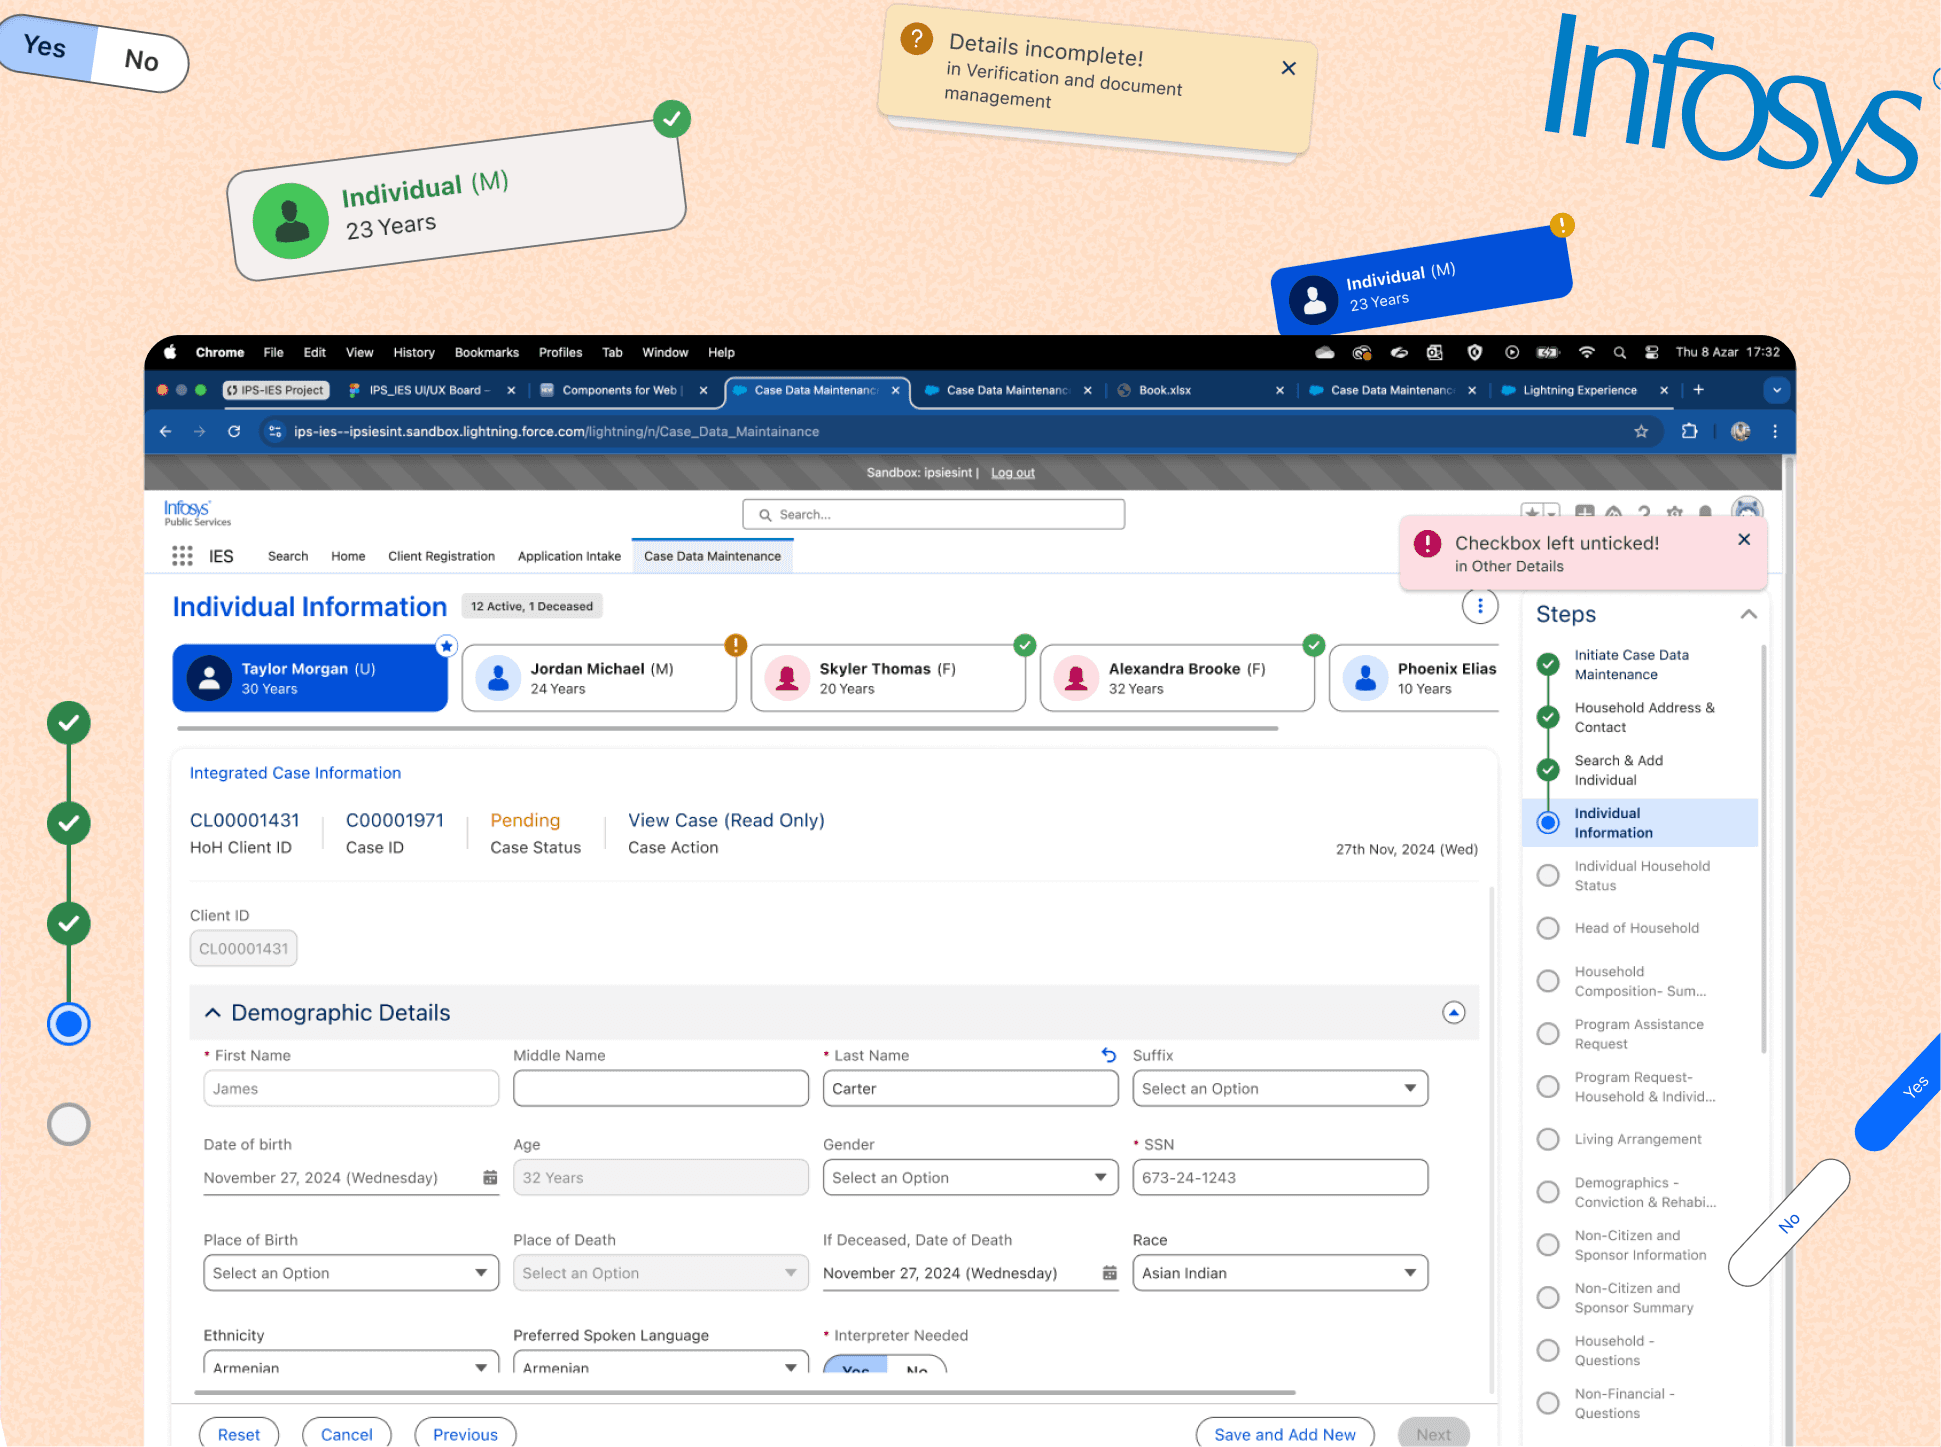The width and height of the screenshot is (1941, 1447).
Task: Collapse the Steps panel chevron
Action: click(1748, 614)
